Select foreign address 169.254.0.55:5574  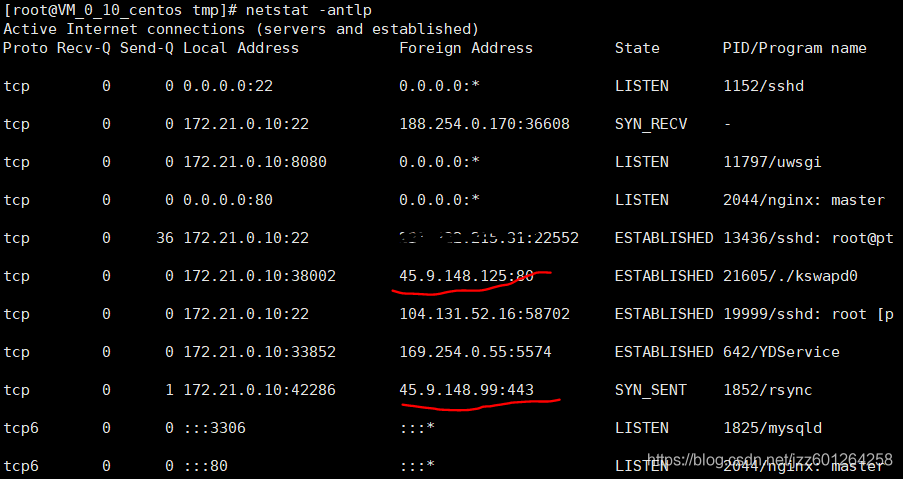click(x=475, y=352)
